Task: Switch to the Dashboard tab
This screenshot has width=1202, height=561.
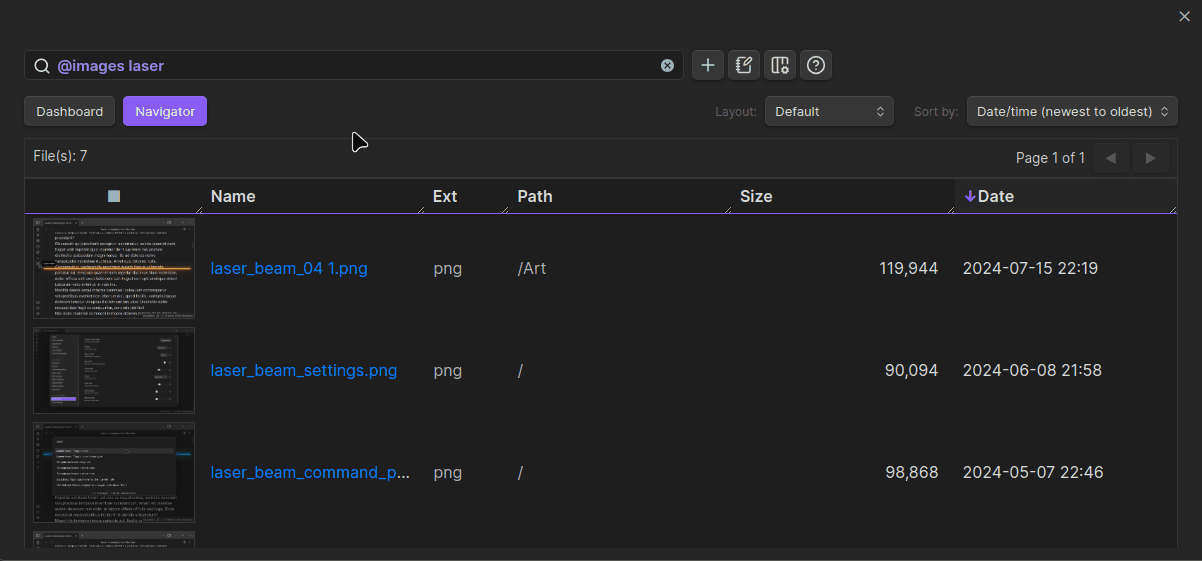Action: (x=70, y=112)
